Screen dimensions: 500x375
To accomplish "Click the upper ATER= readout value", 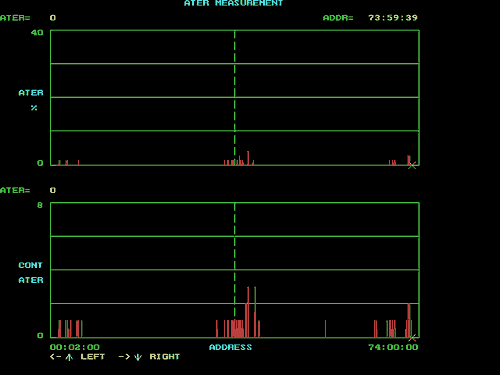I will 53,18.
